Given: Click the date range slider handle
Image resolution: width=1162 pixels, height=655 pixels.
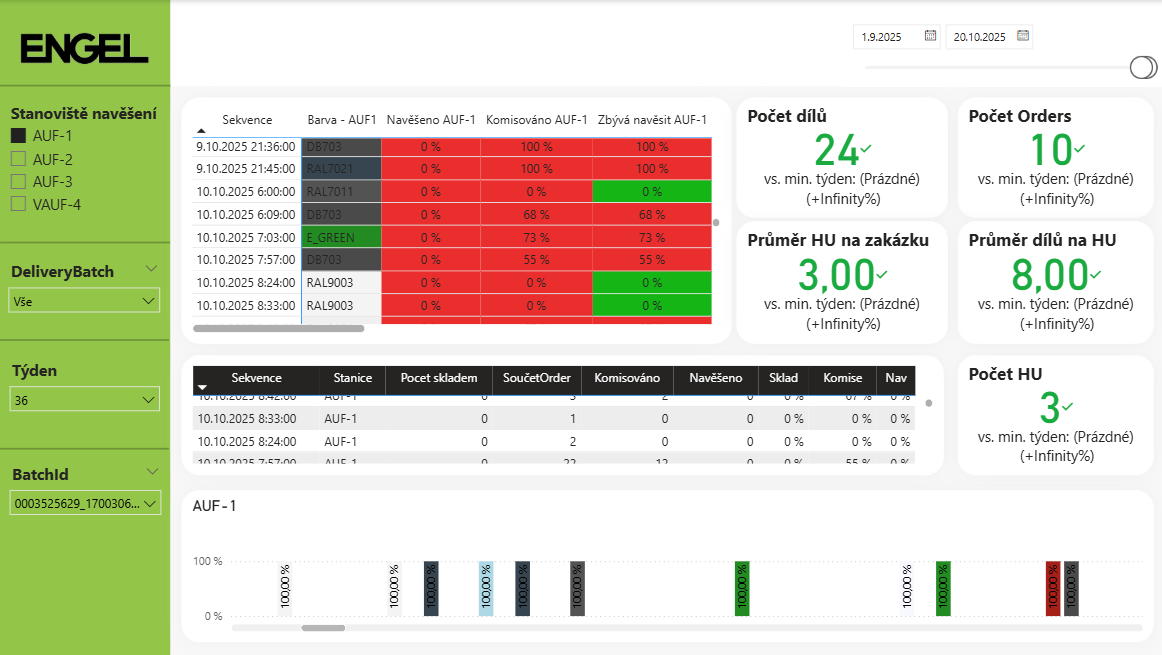Looking at the screenshot, I should 1143,67.
